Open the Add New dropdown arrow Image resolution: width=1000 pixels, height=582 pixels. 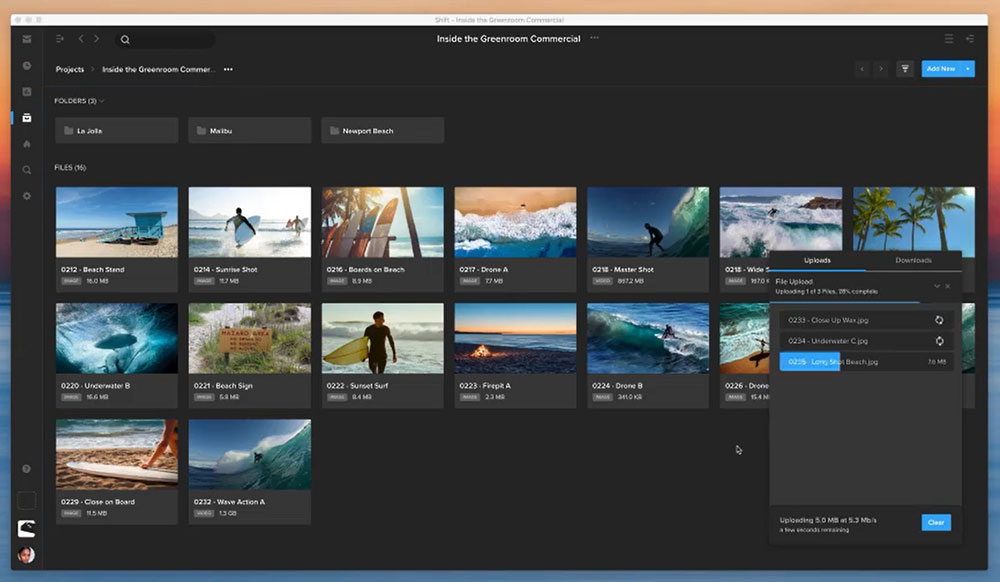point(968,69)
